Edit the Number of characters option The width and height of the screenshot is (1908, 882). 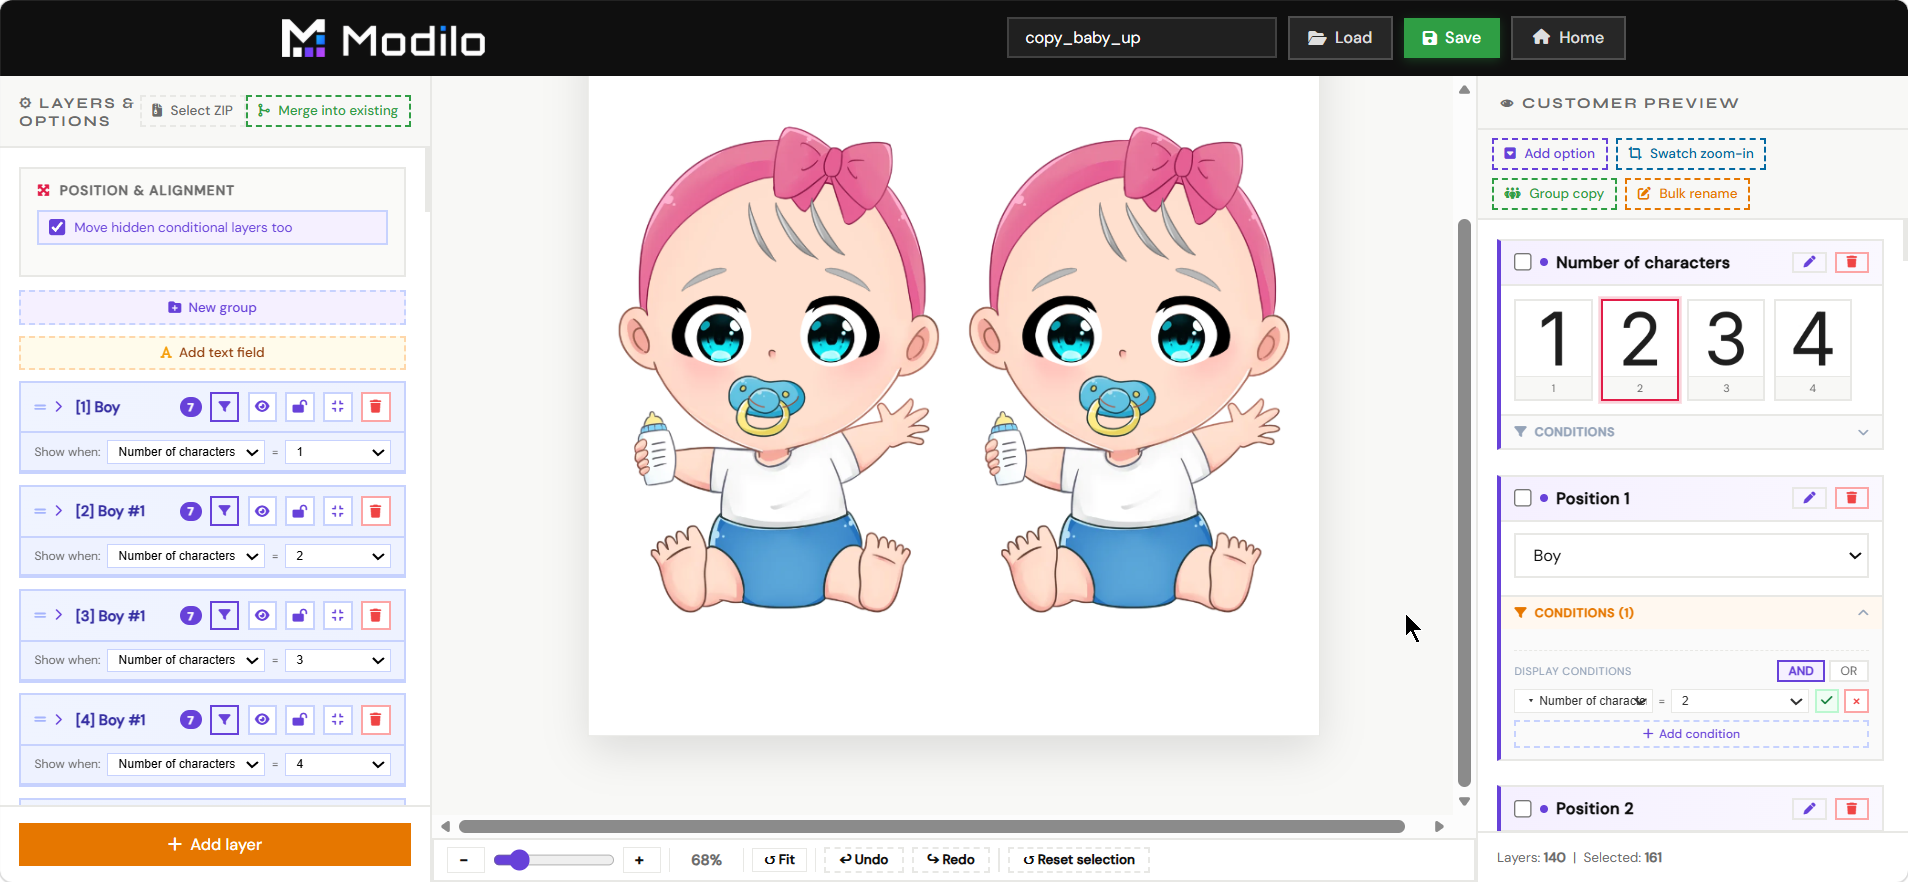coord(1809,262)
